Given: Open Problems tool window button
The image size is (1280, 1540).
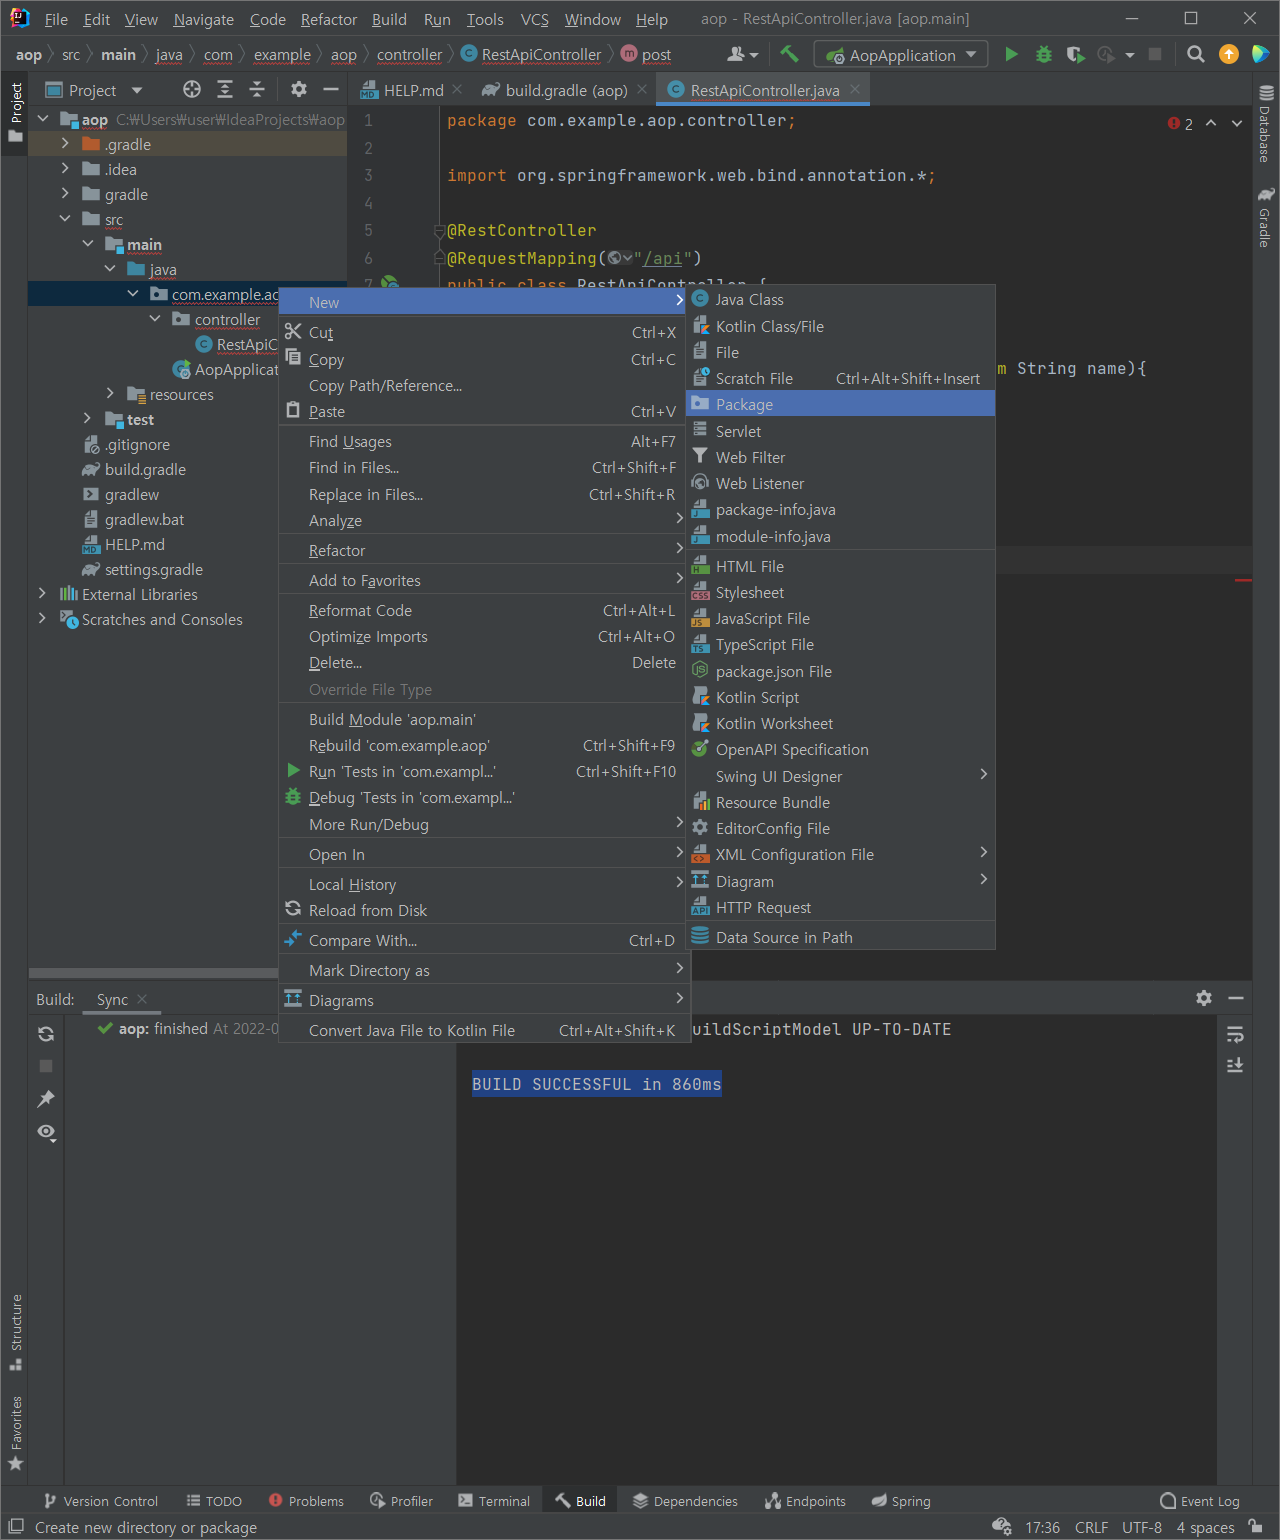Looking at the screenshot, I should 306,1501.
